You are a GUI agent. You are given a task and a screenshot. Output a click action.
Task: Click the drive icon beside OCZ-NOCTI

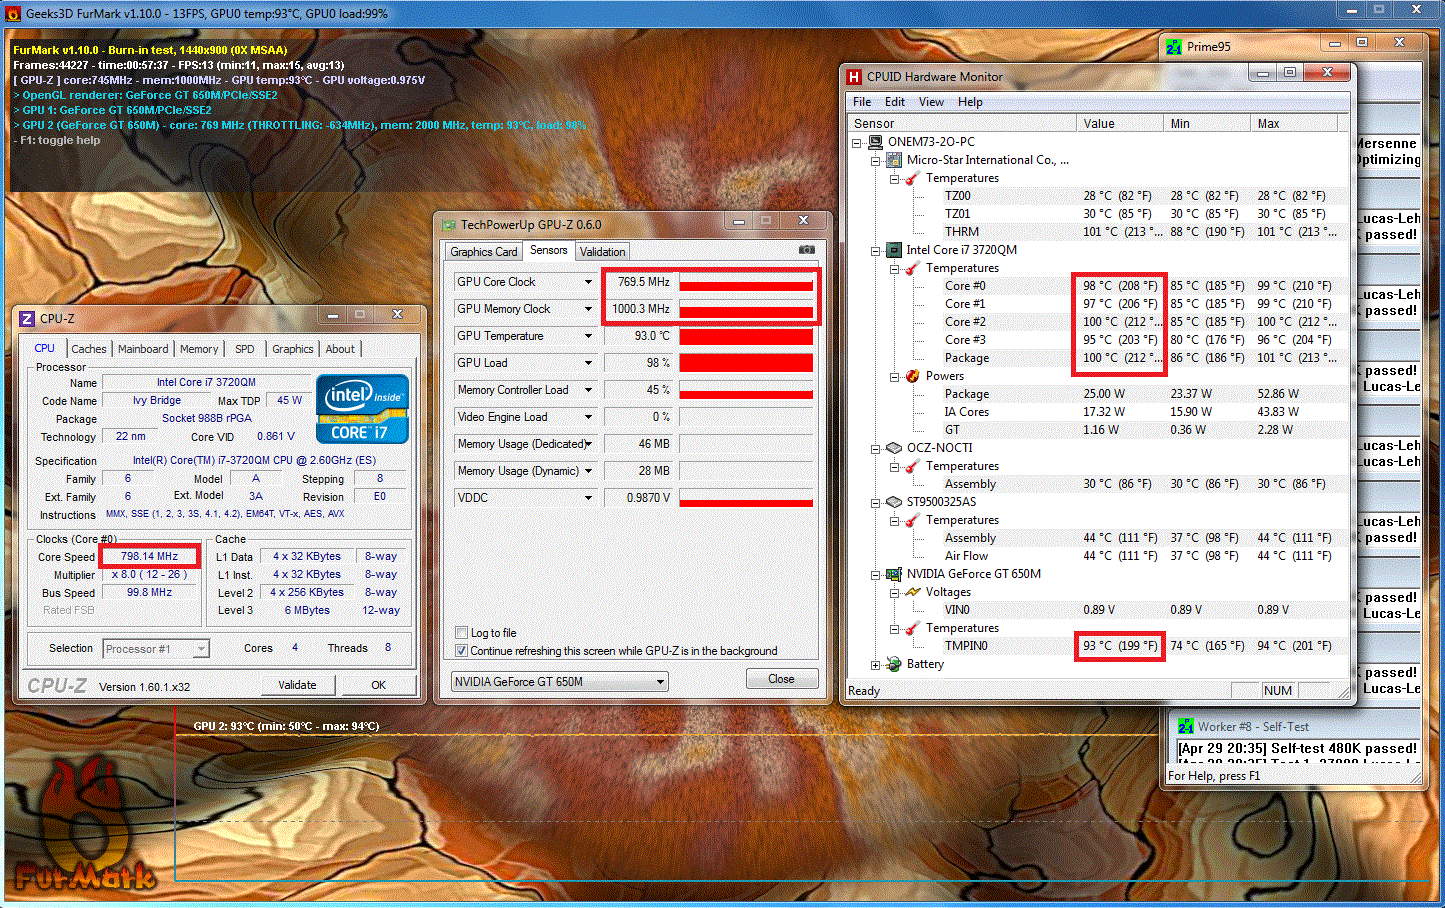(894, 448)
